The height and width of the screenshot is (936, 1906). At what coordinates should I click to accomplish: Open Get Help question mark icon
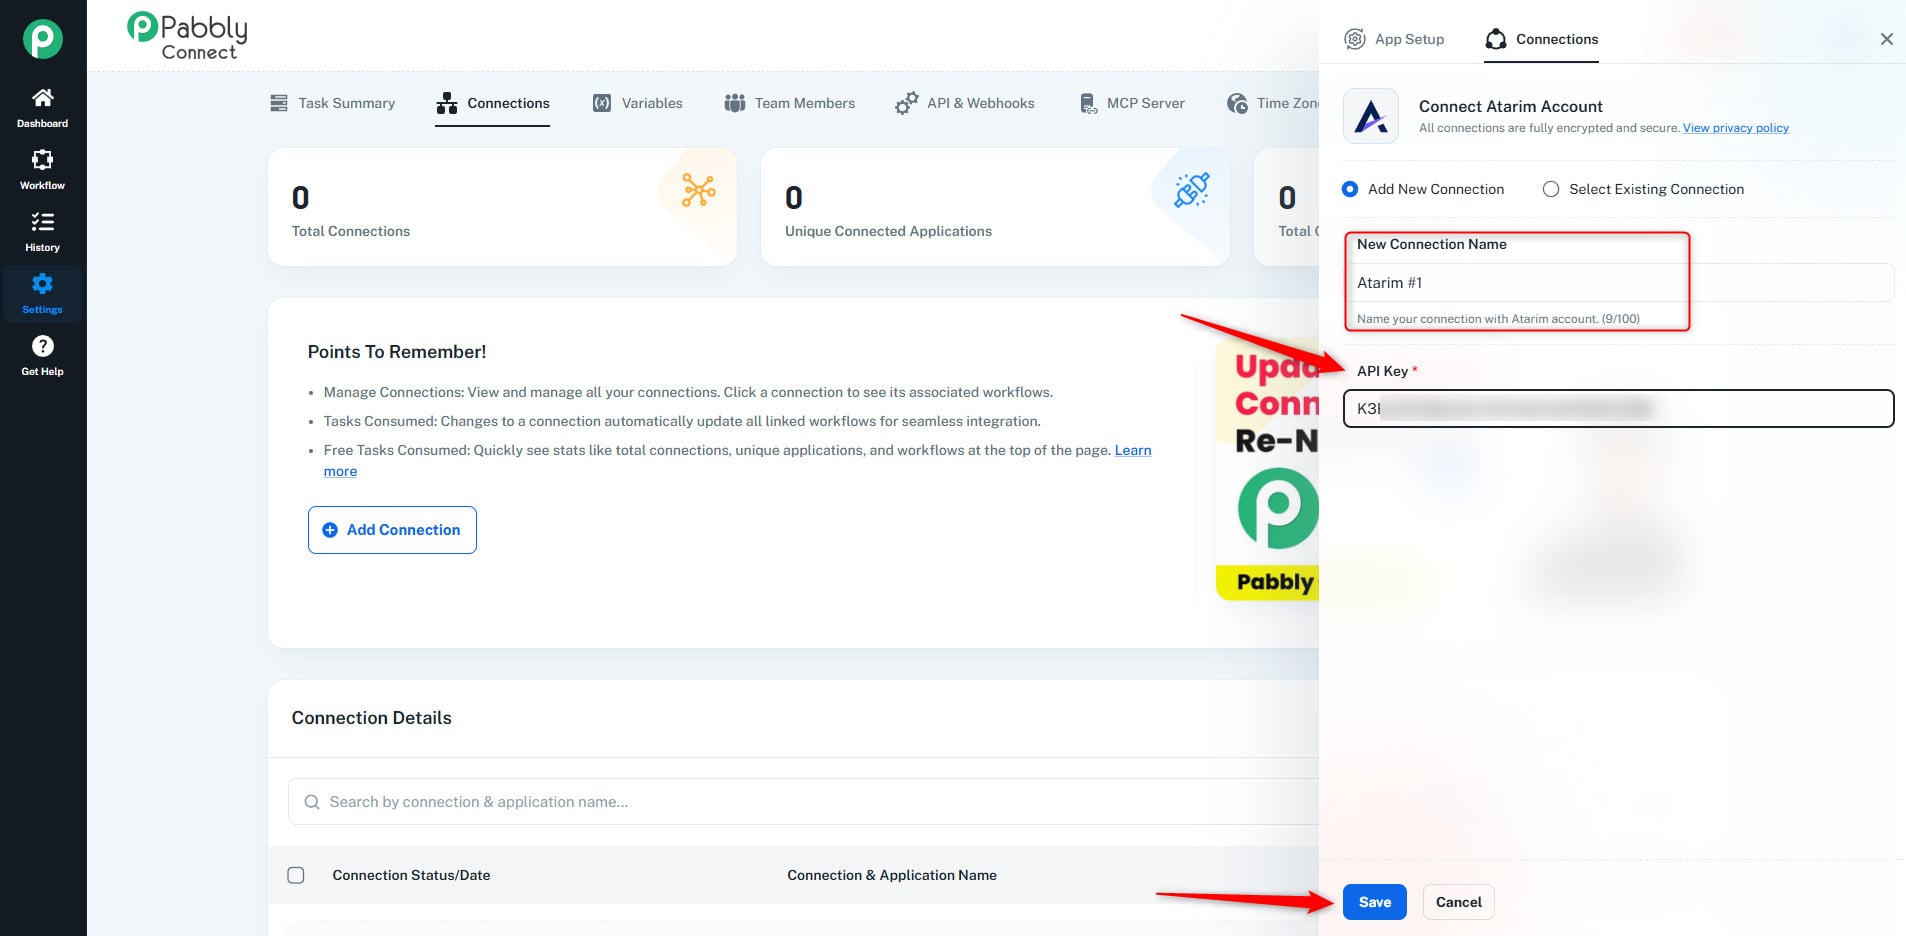[x=42, y=346]
